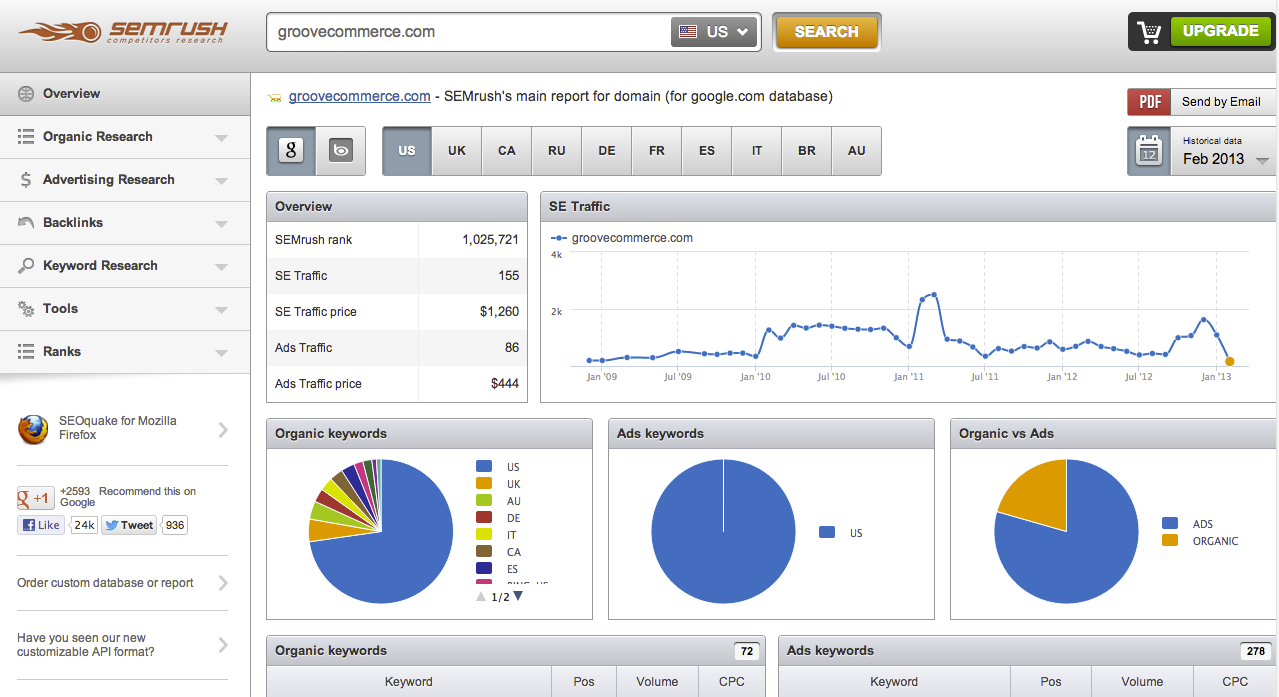The image size is (1279, 697).
Task: Select the DE country tab
Action: click(607, 151)
